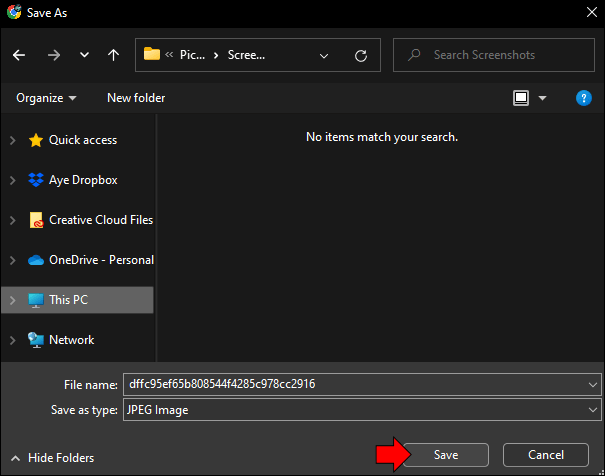Screen dimensions: 605x476
Task: Open the Organize menu
Action: (46, 98)
